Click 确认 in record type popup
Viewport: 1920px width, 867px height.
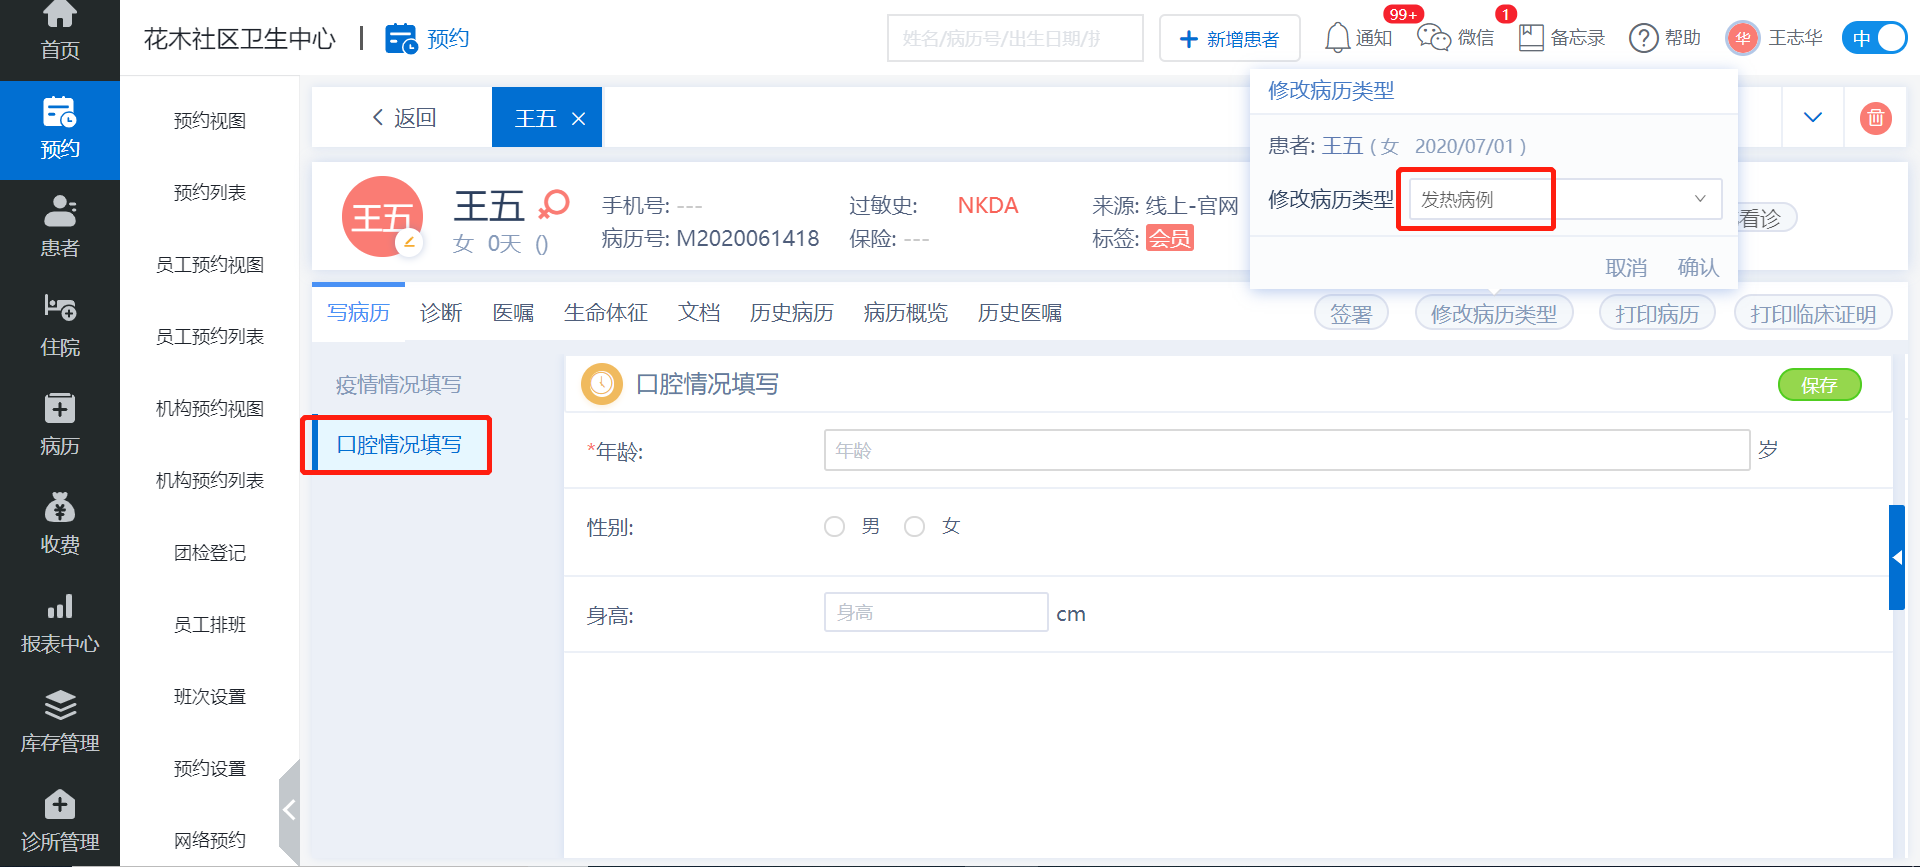pyautogui.click(x=1698, y=267)
